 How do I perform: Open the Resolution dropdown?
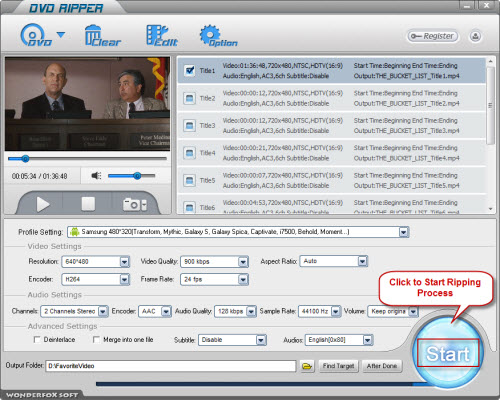coord(124,262)
